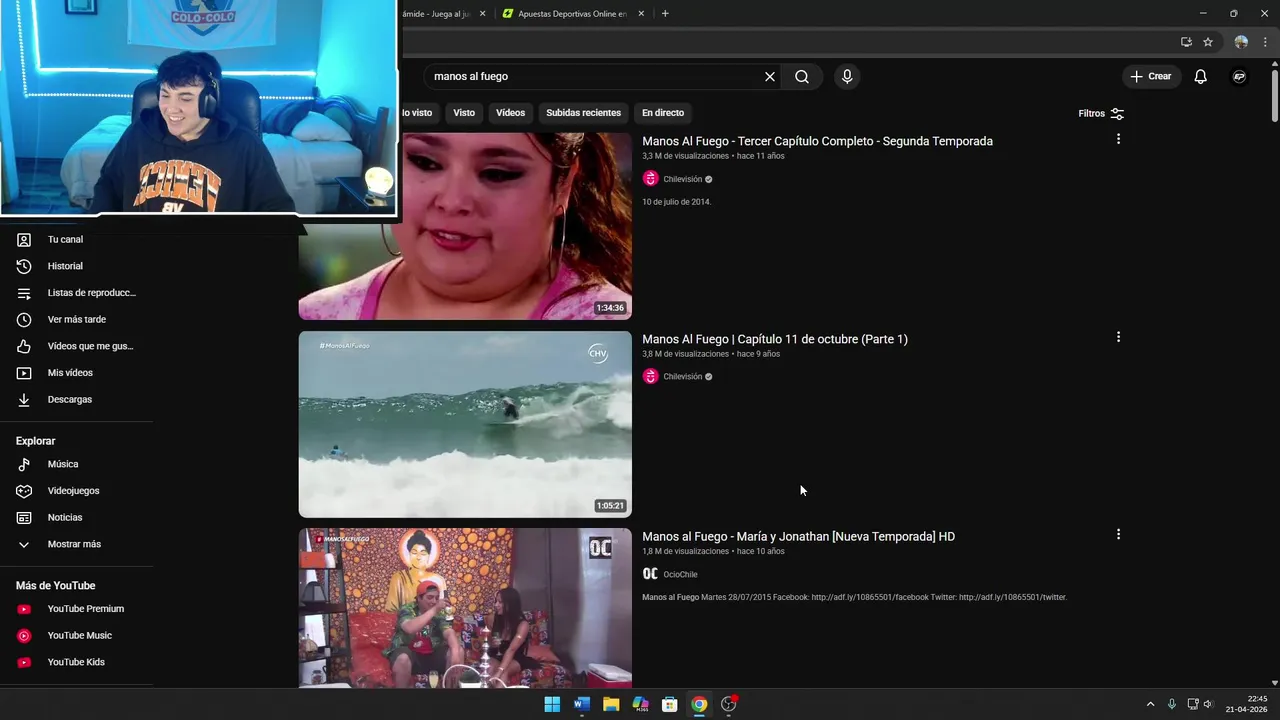Play the María y Jonathan video thumbnail
The width and height of the screenshot is (1280, 720).
pyautogui.click(x=465, y=608)
